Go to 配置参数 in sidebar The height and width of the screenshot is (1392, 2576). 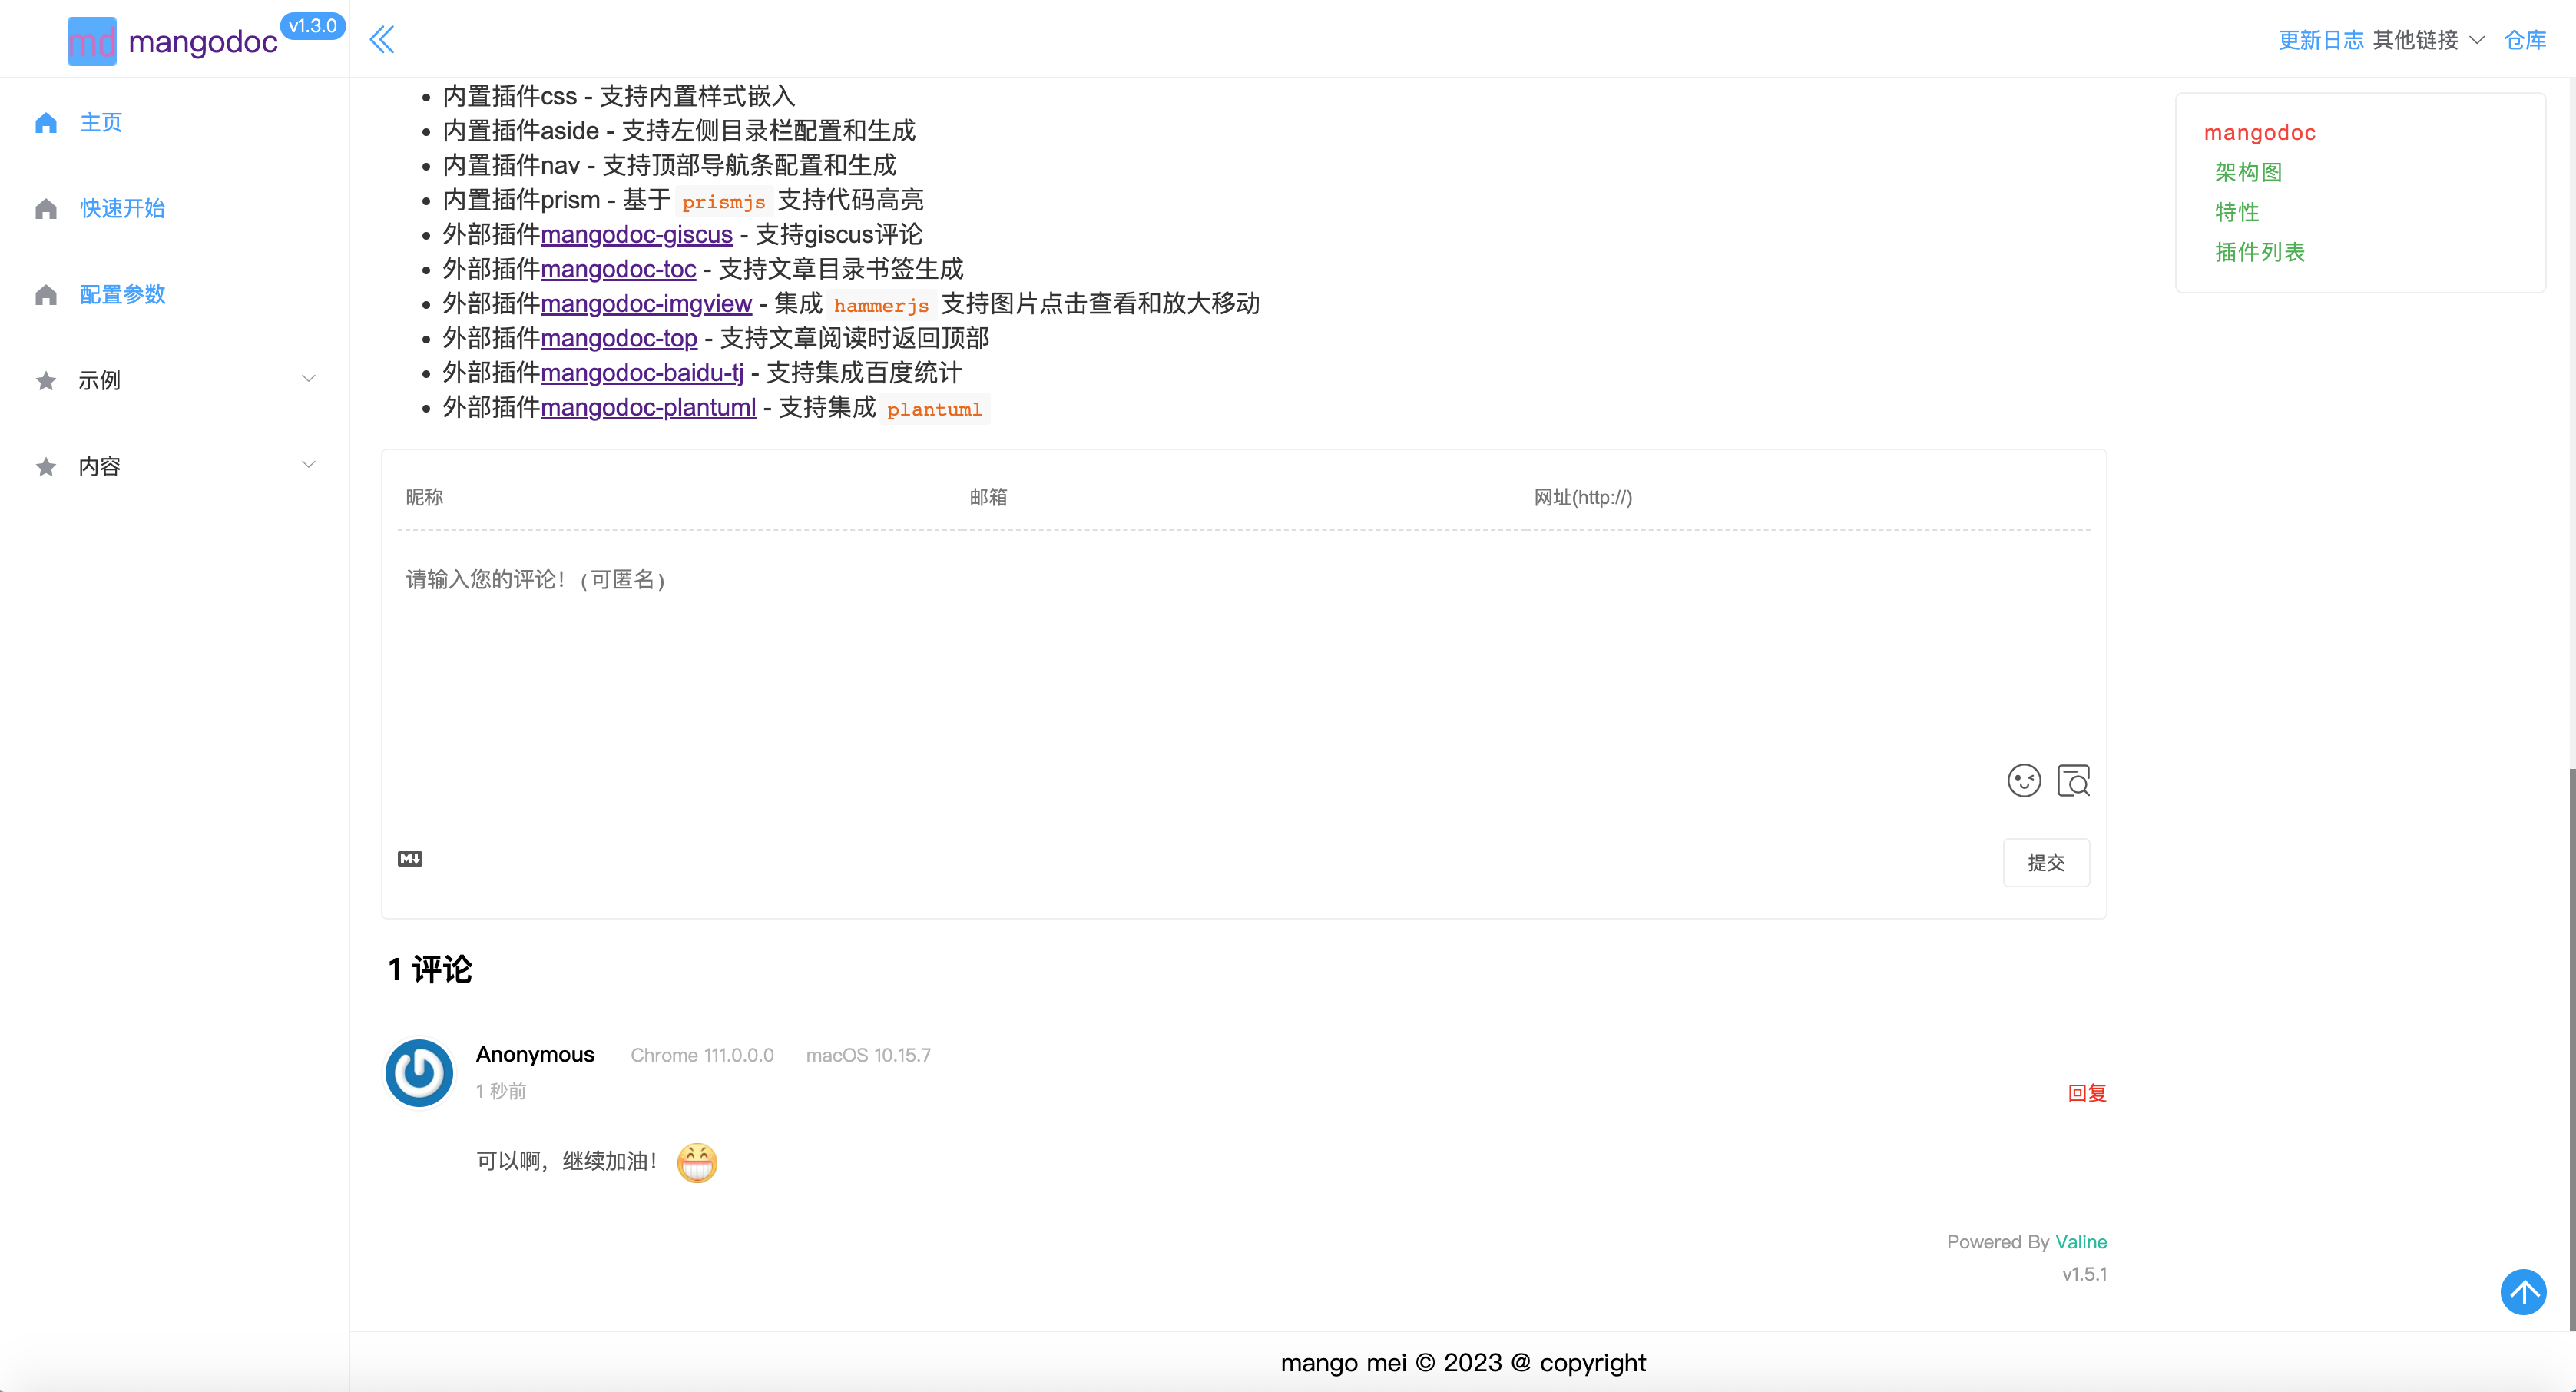(x=122, y=294)
